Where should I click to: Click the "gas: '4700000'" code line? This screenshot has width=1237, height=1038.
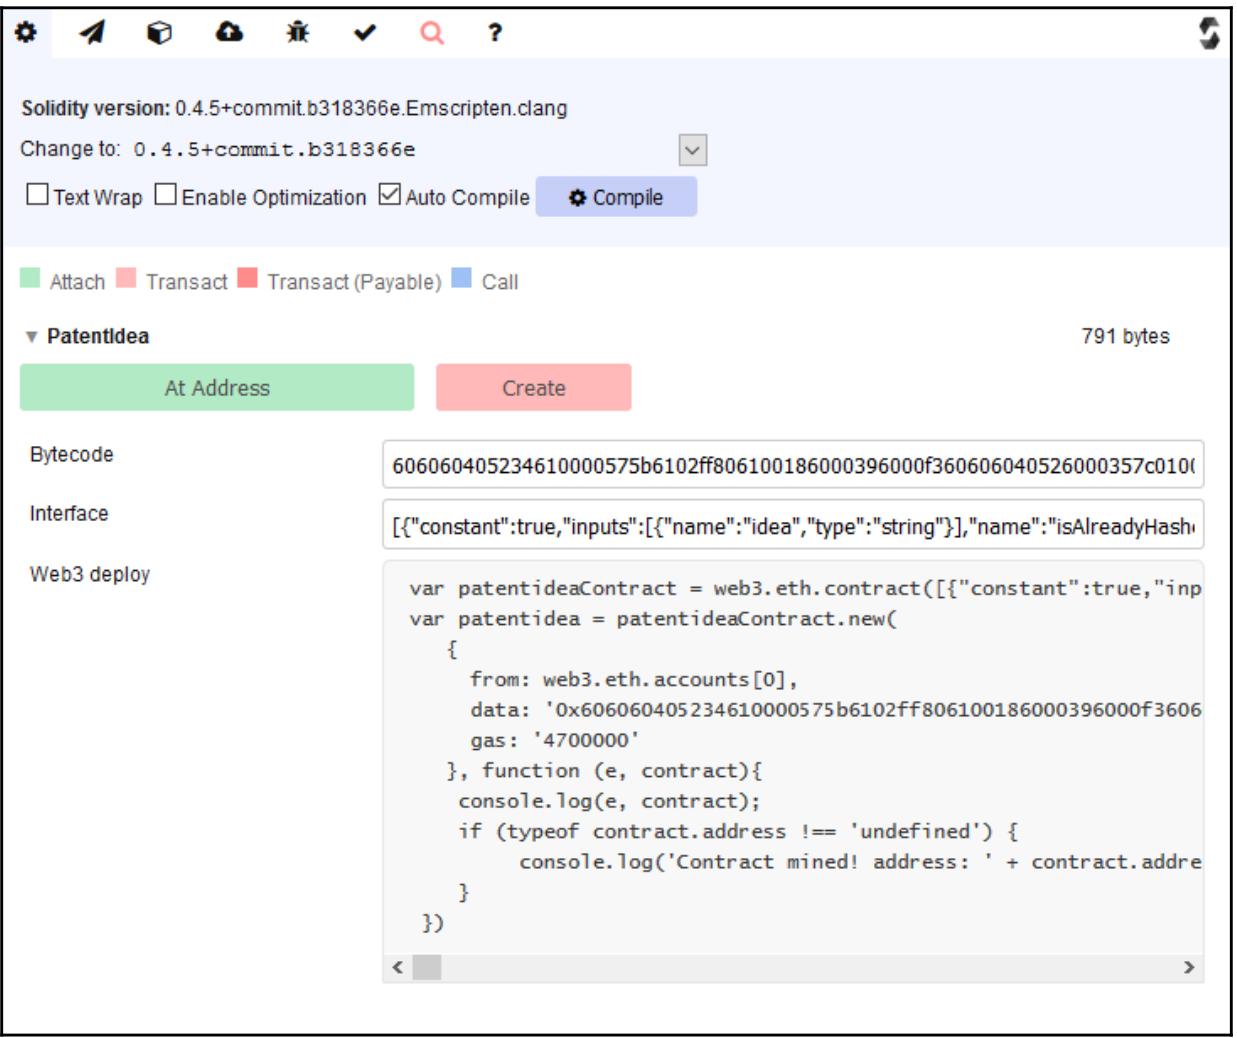[555, 740]
